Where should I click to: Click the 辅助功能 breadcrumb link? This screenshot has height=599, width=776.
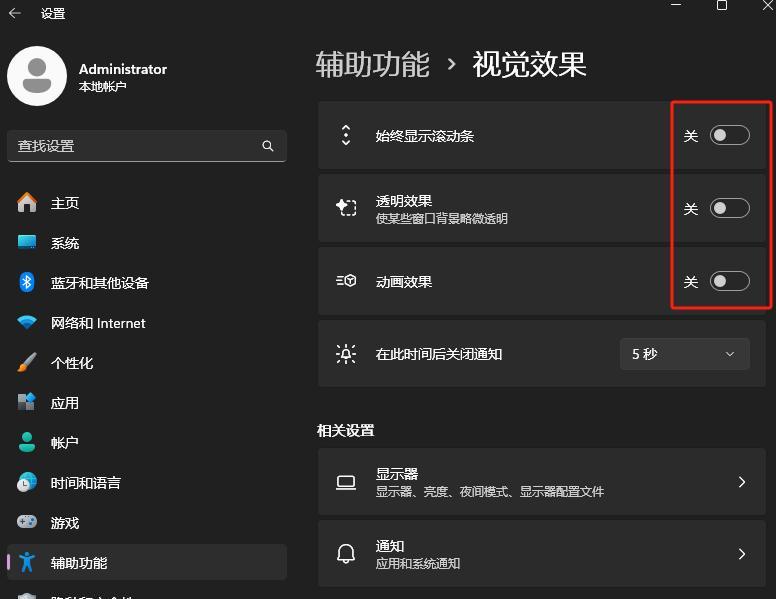[372, 65]
